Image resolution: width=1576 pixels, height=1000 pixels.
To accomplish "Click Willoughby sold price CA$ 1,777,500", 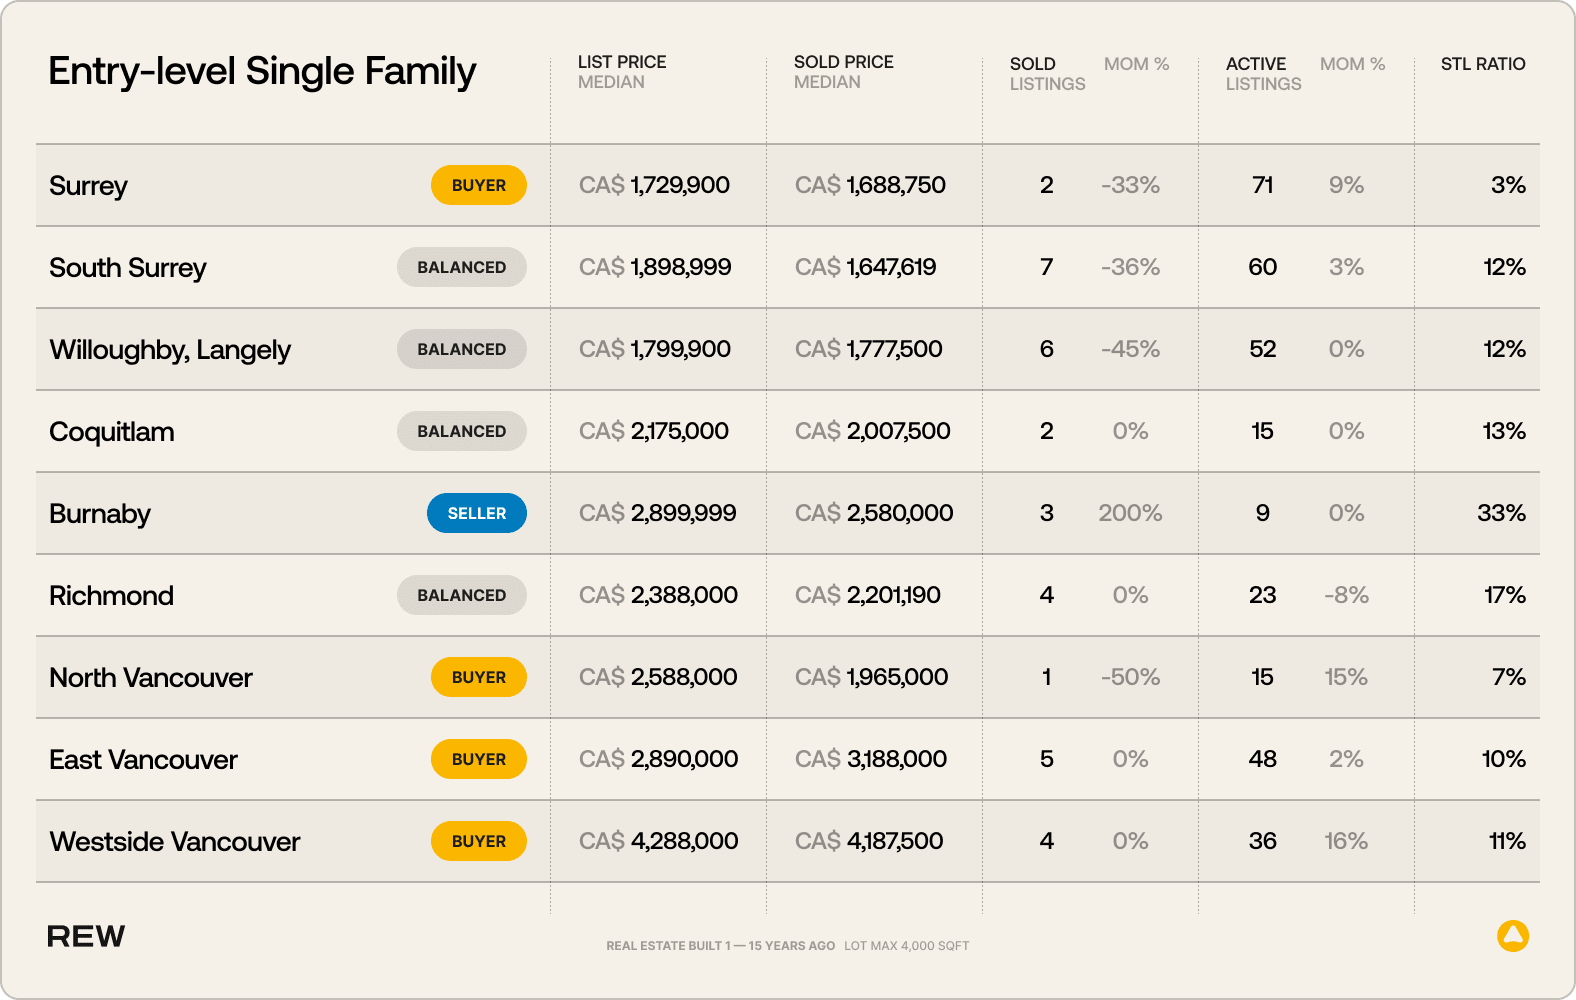I will (869, 349).
